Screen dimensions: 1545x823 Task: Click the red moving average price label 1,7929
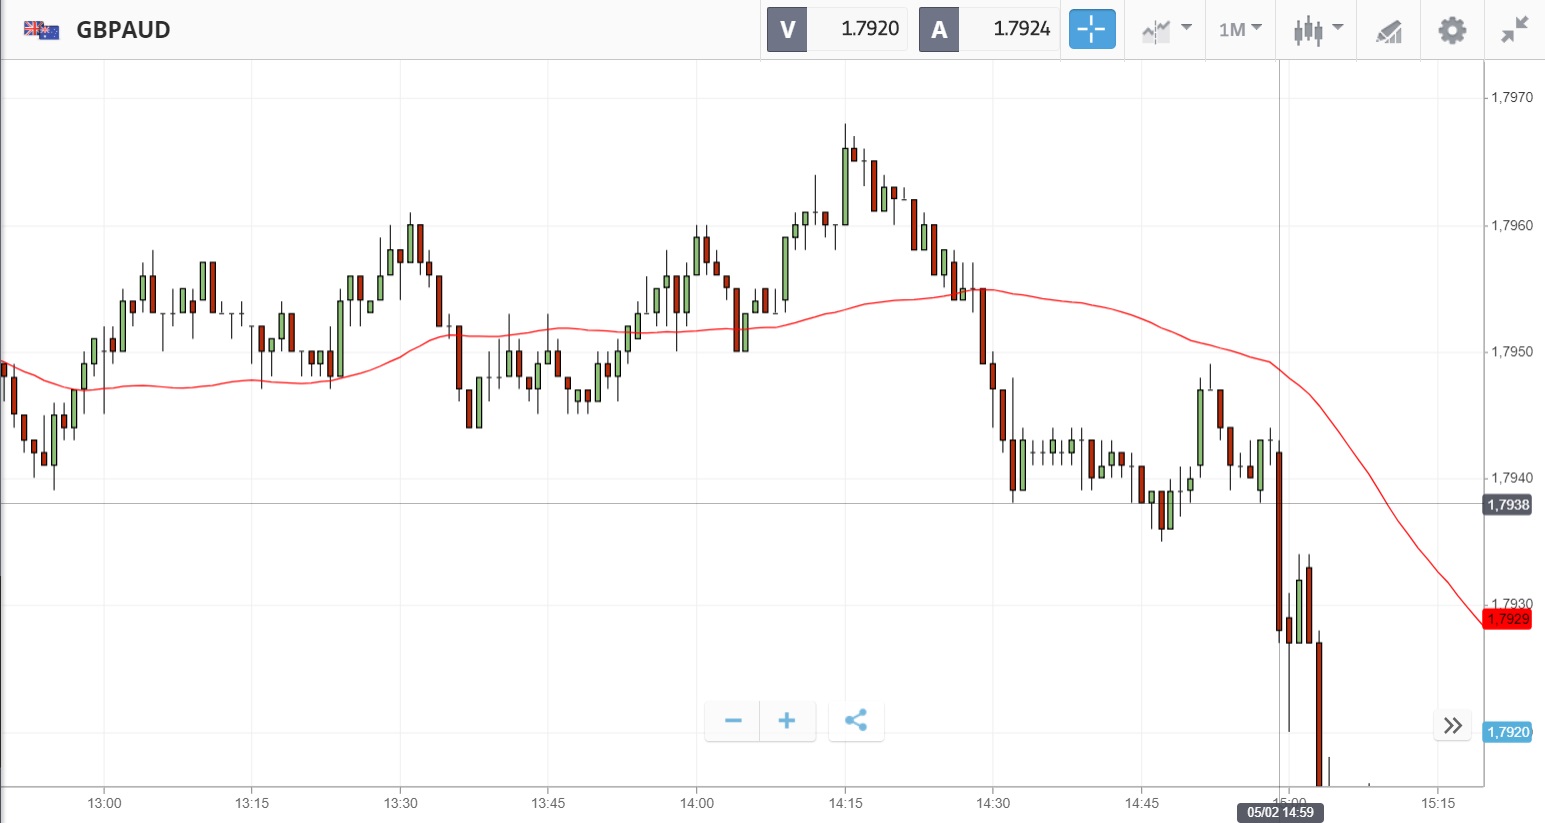pos(1507,619)
